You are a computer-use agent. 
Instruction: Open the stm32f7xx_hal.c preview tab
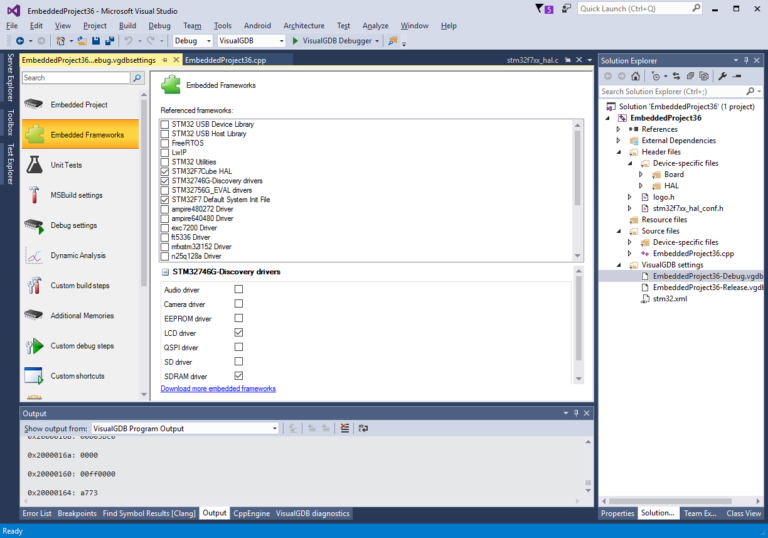(x=532, y=60)
